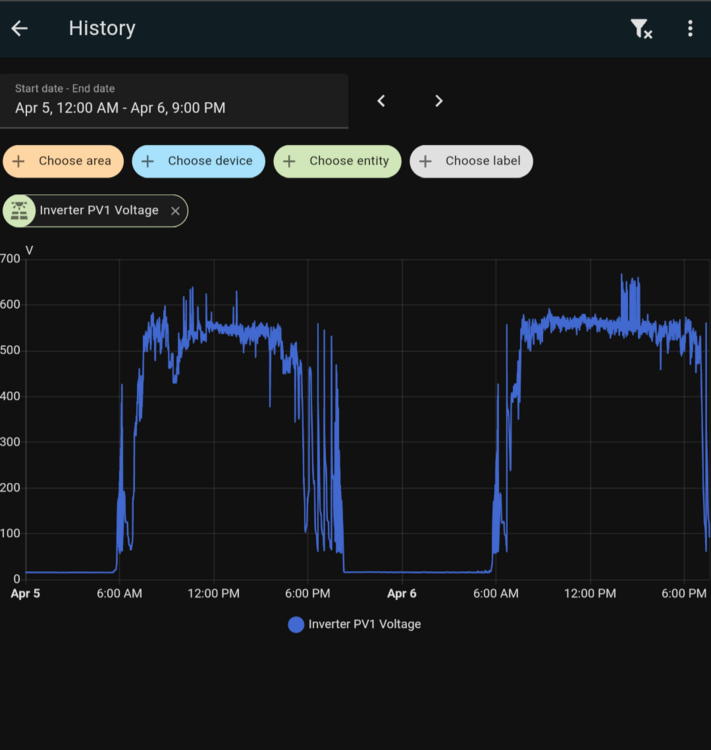Open the start and end date field
711x750 pixels.
point(174,101)
